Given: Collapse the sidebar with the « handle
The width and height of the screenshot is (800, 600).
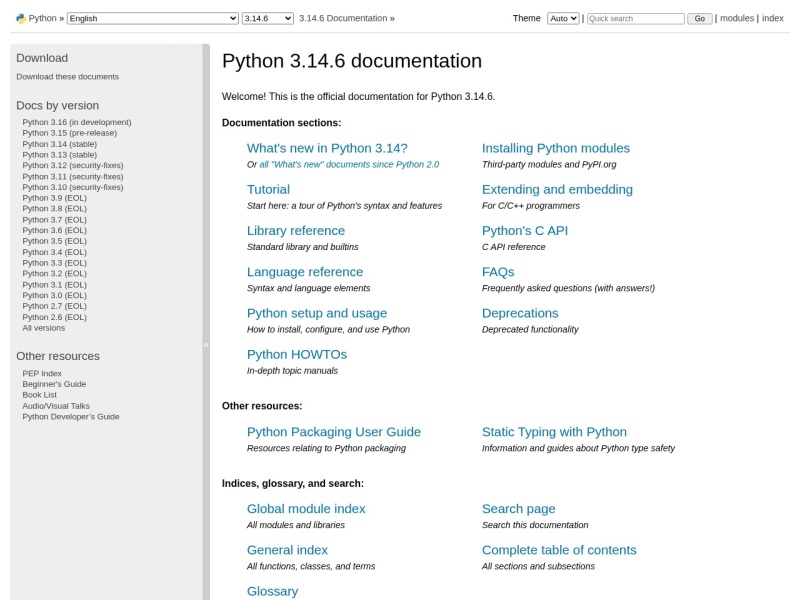Looking at the screenshot, I should coord(206,345).
